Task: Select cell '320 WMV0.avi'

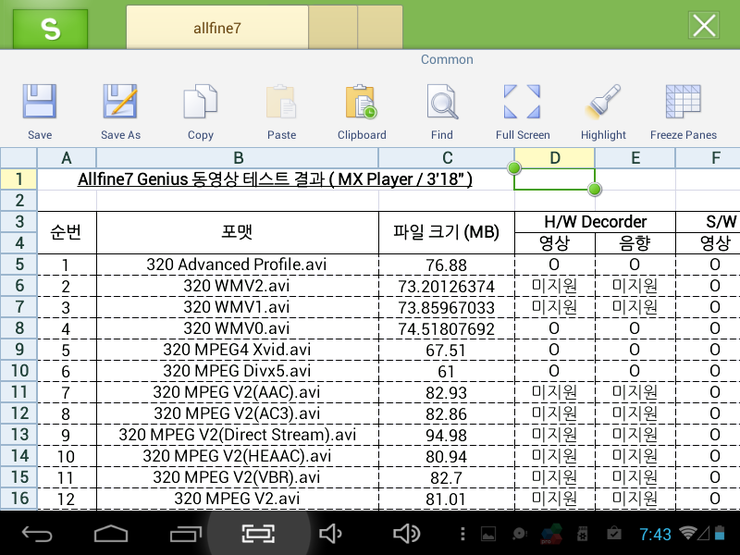Action: 237,328
